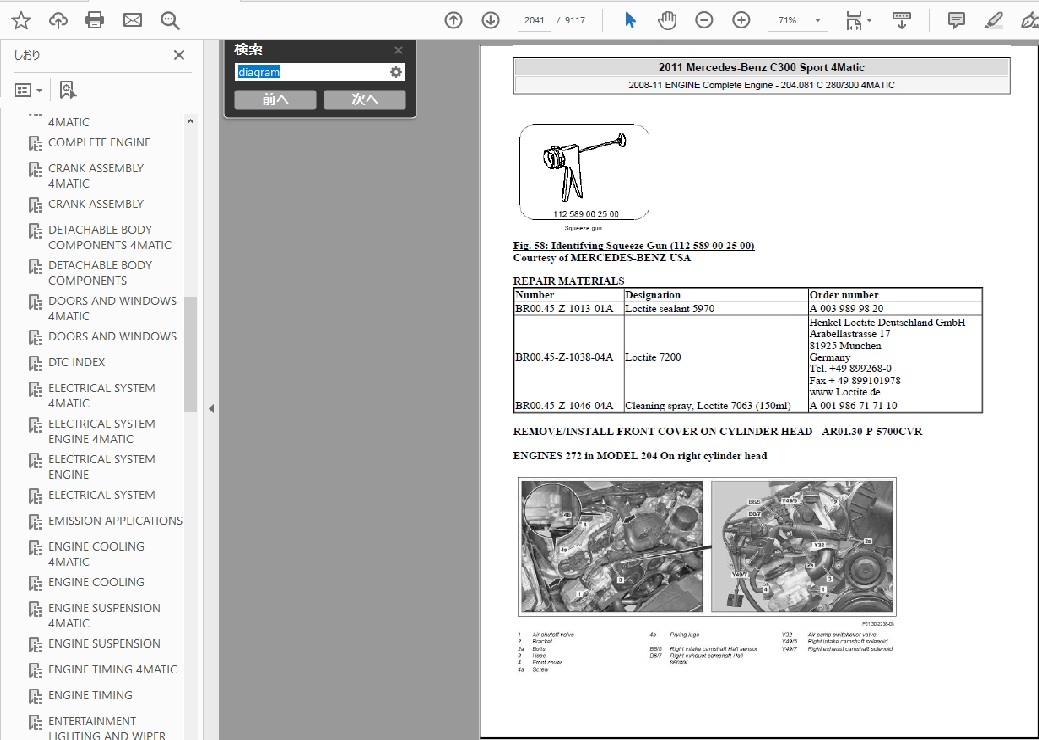
Task: Open ENGINE TIMING 4MATIC bookmark
Action: [x=113, y=669]
